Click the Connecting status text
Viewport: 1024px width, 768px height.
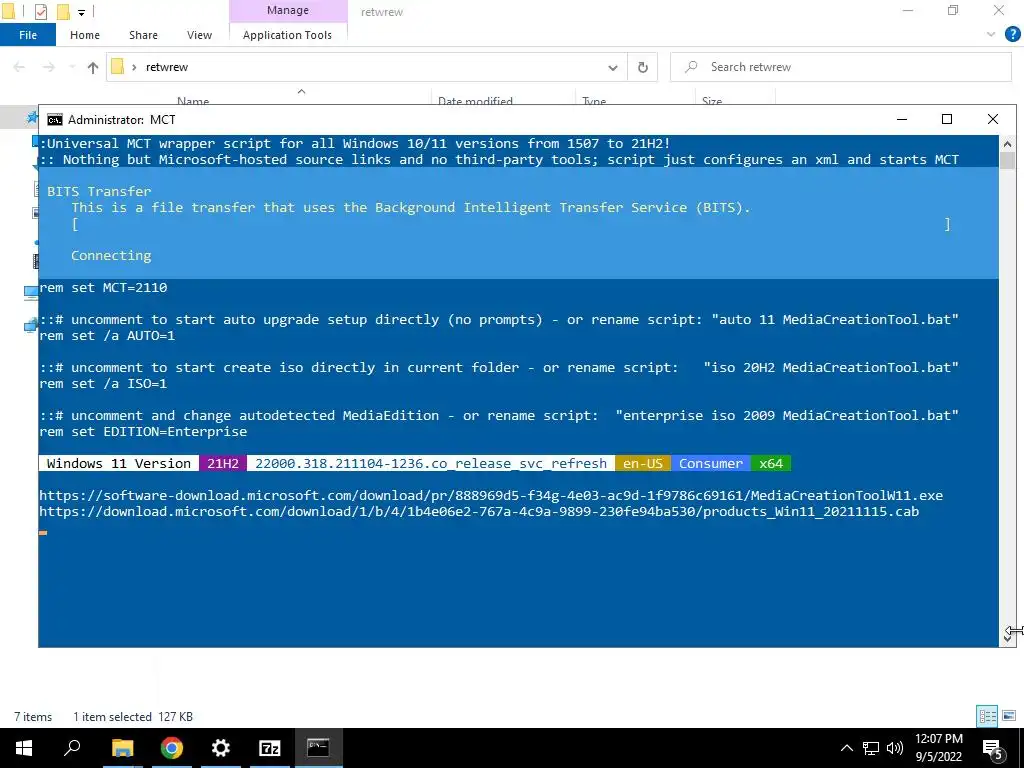111,256
